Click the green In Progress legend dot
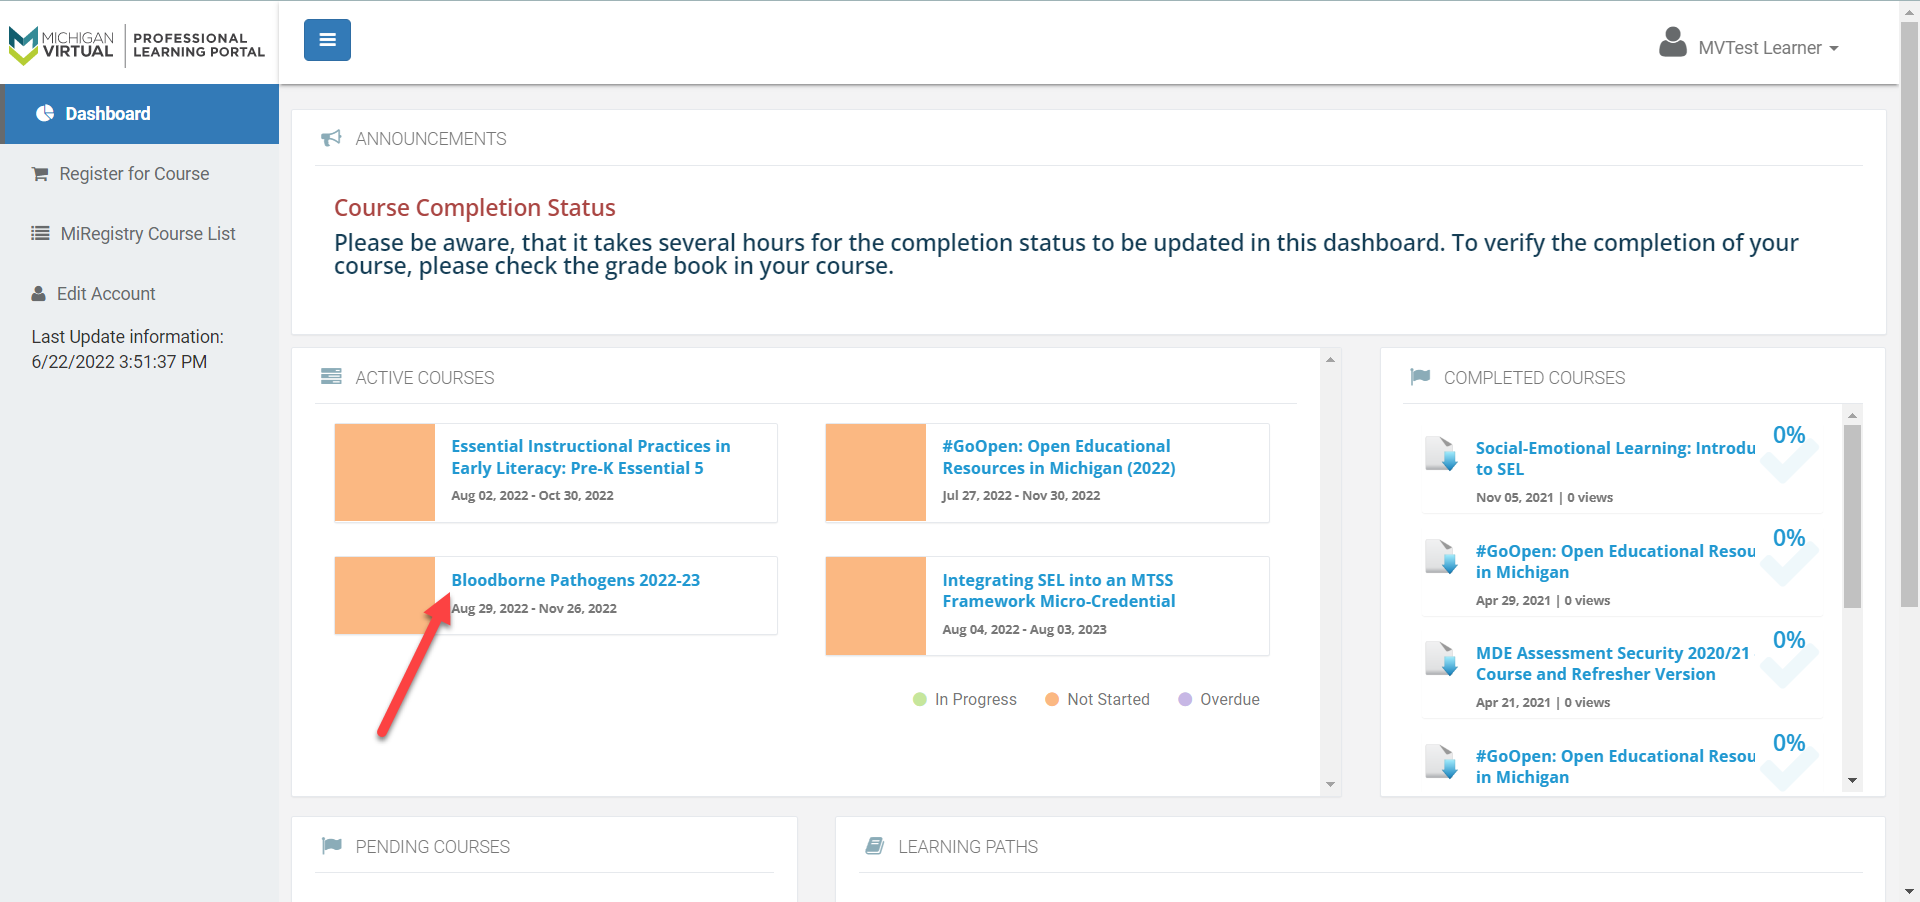Viewport: 1920px width, 902px height. pyautogui.click(x=920, y=699)
